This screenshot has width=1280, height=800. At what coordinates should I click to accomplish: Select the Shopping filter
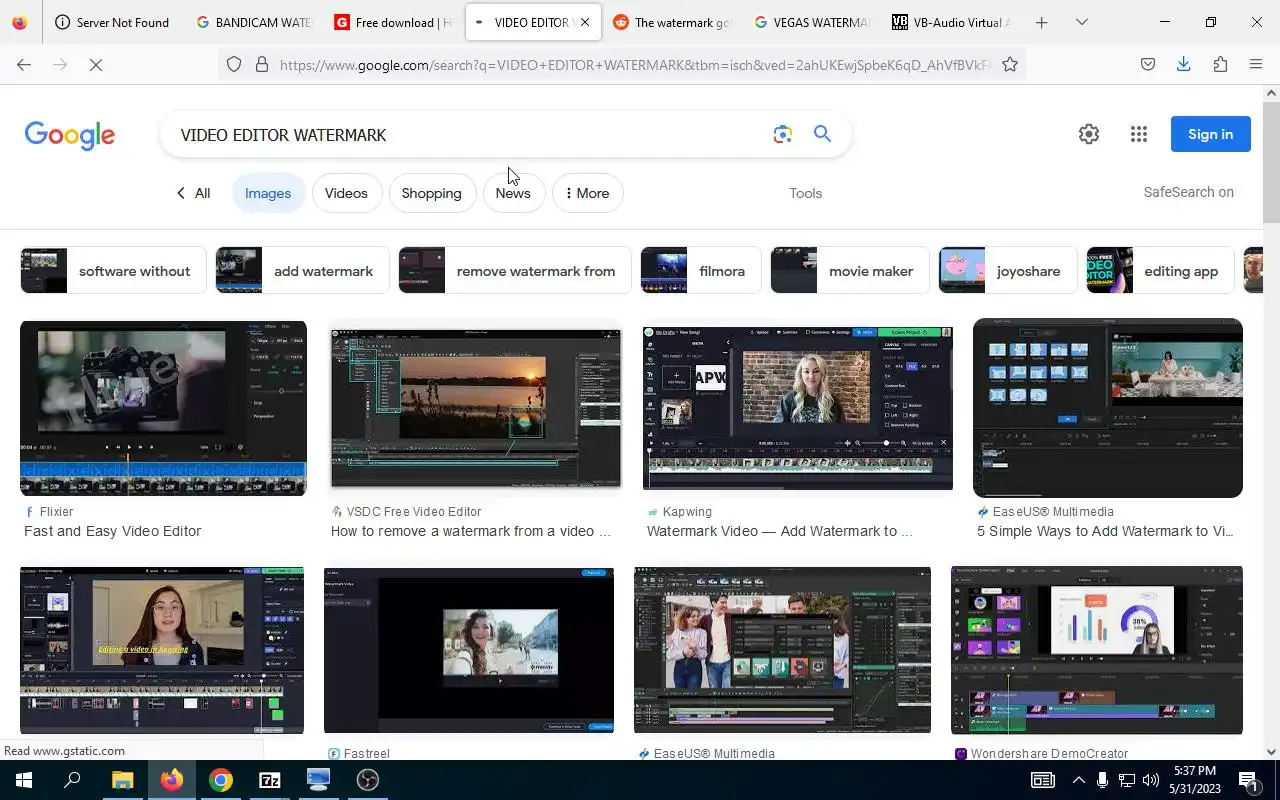431,193
